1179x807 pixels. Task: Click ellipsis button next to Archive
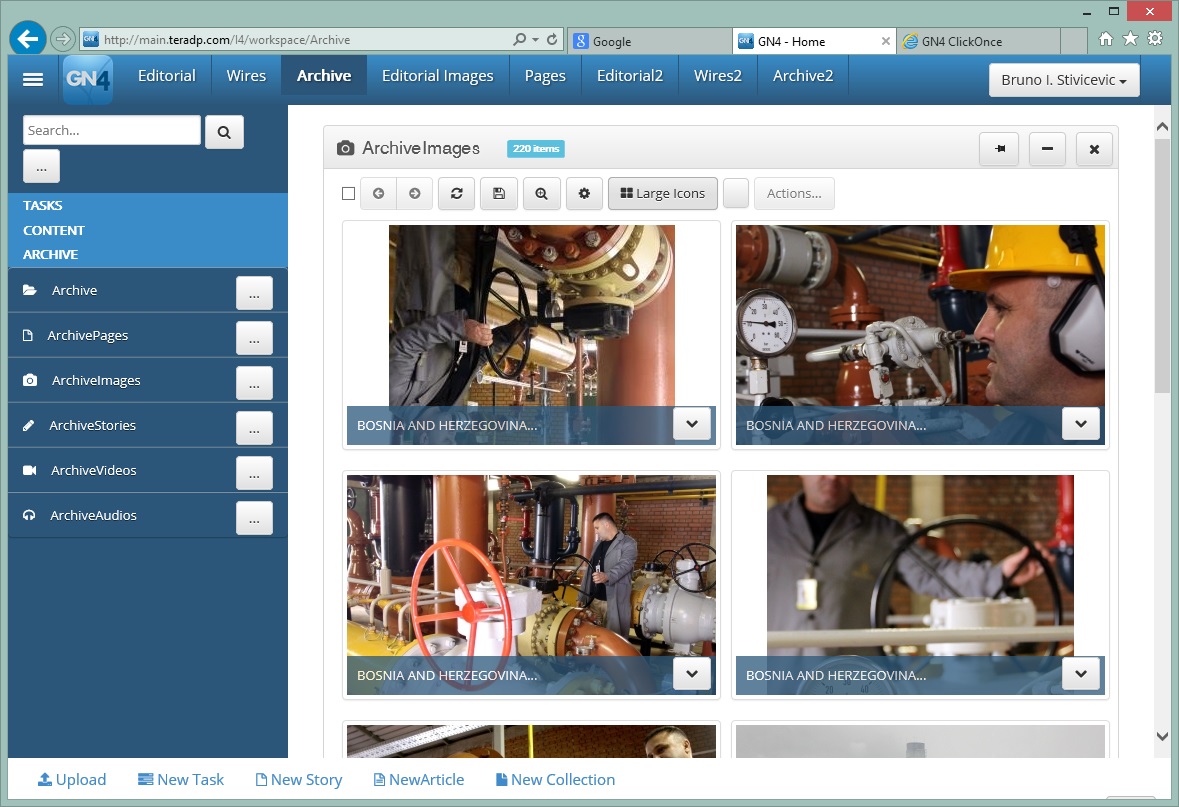(254, 293)
